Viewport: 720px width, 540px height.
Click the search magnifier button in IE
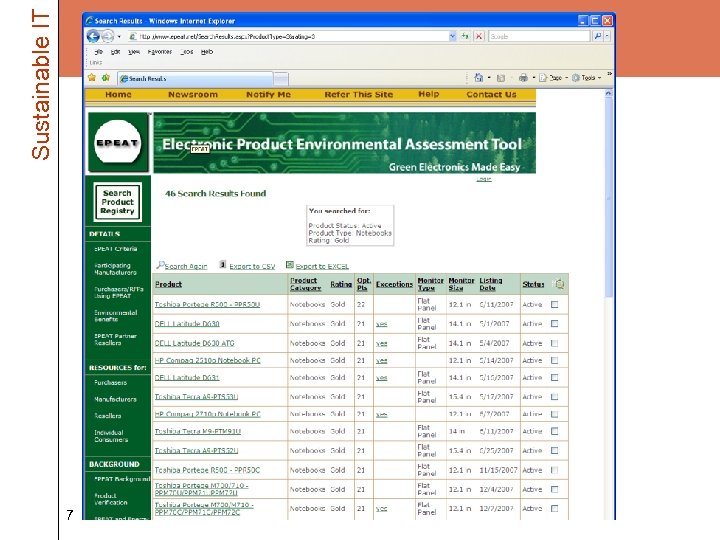(x=597, y=36)
